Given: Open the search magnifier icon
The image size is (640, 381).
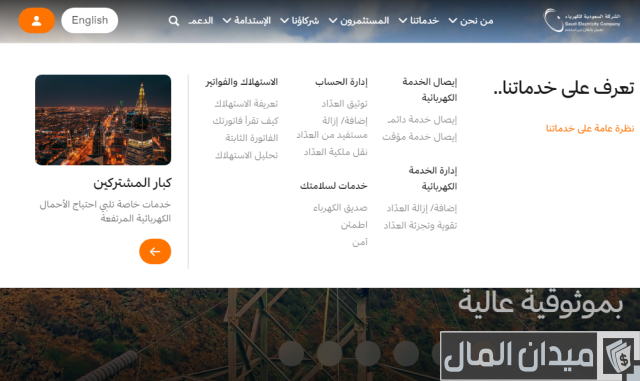Looking at the screenshot, I should 174,21.
